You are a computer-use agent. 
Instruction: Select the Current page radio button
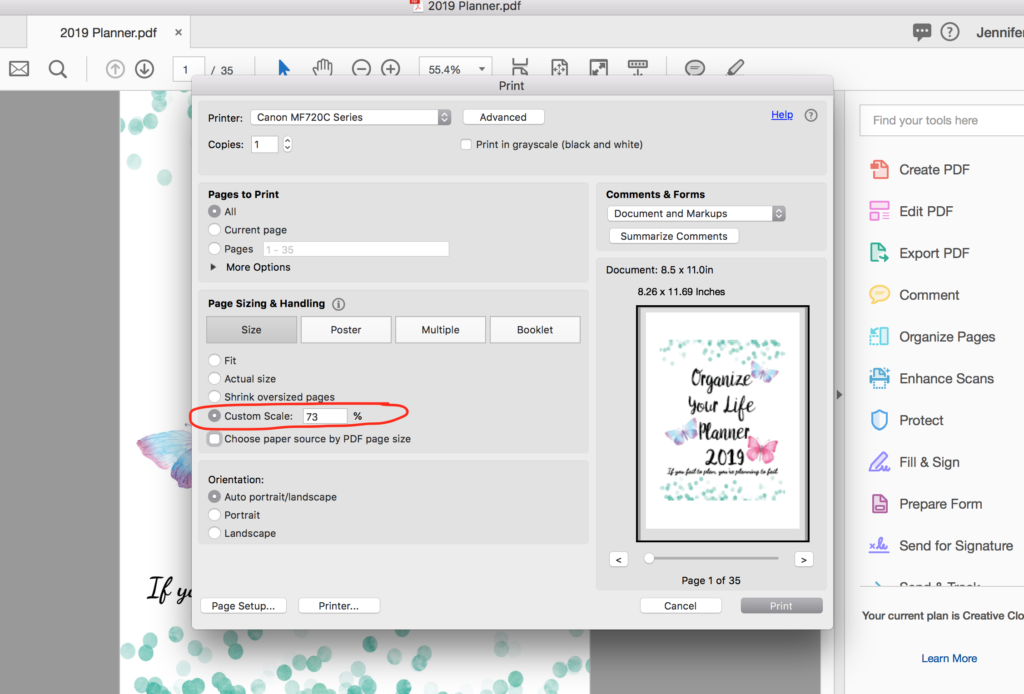point(216,229)
